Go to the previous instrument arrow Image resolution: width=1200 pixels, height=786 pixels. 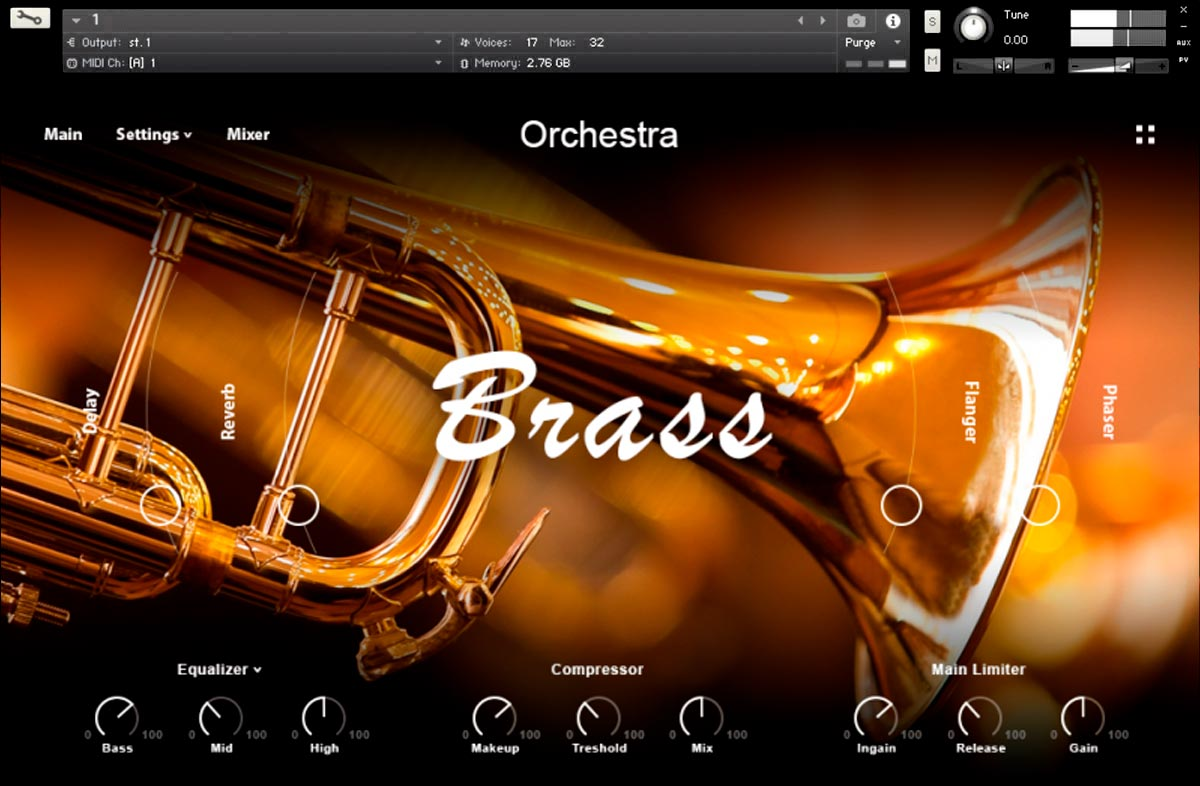tap(800, 21)
